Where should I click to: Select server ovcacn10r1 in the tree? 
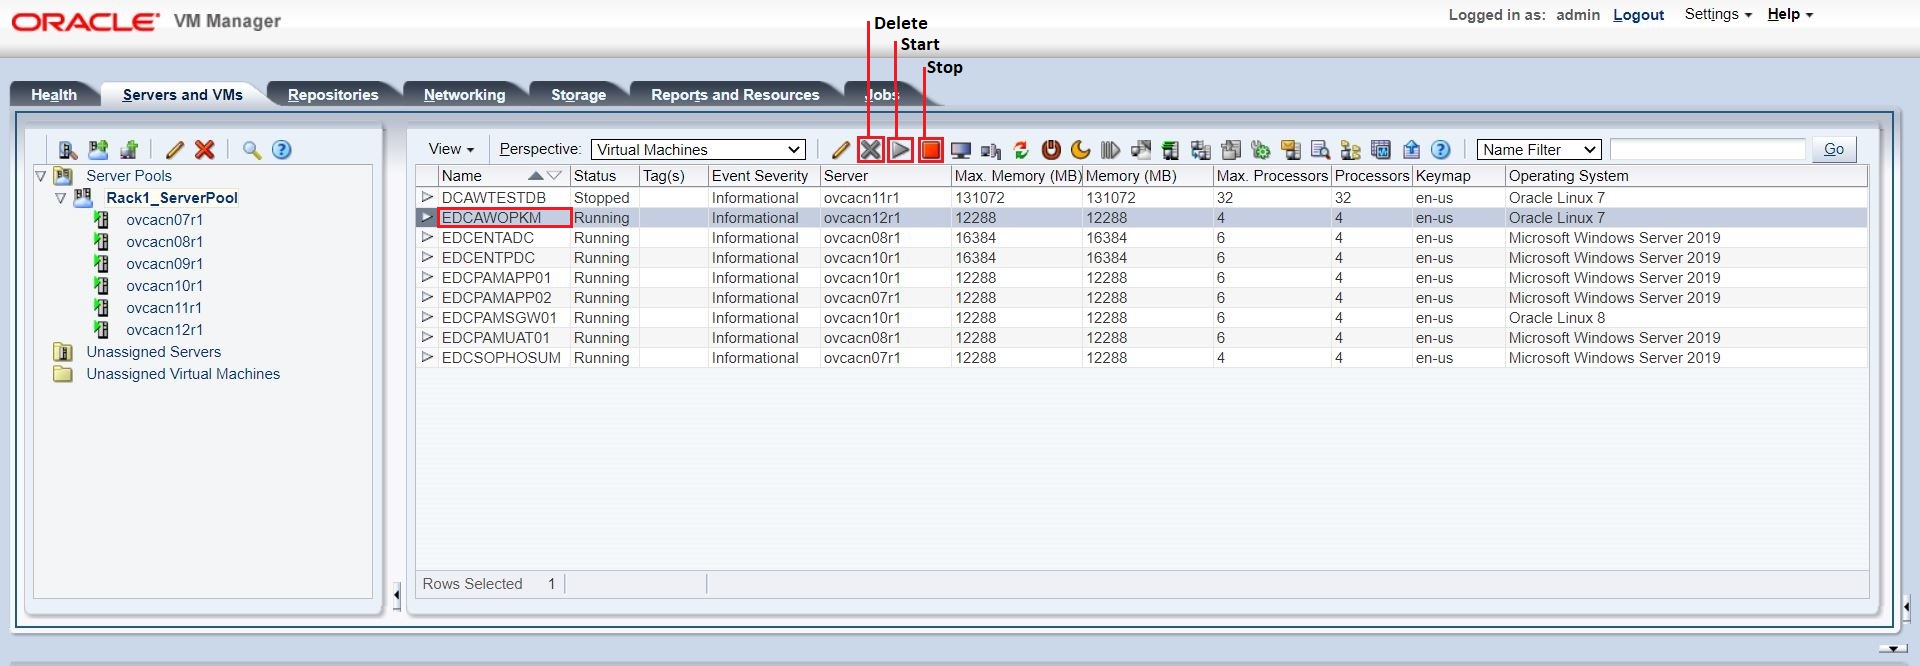point(164,286)
